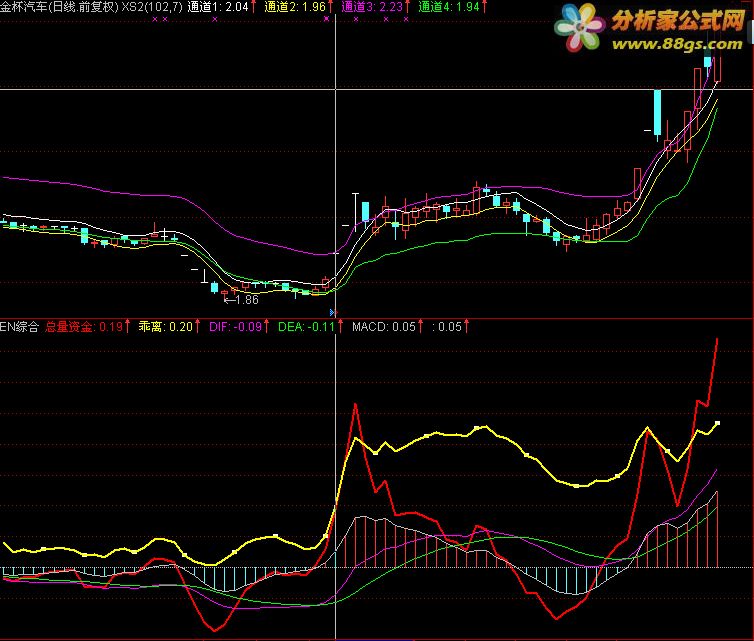The width and height of the screenshot is (754, 641).
Task: Click the 1.86 low price annotation
Action: (242, 300)
